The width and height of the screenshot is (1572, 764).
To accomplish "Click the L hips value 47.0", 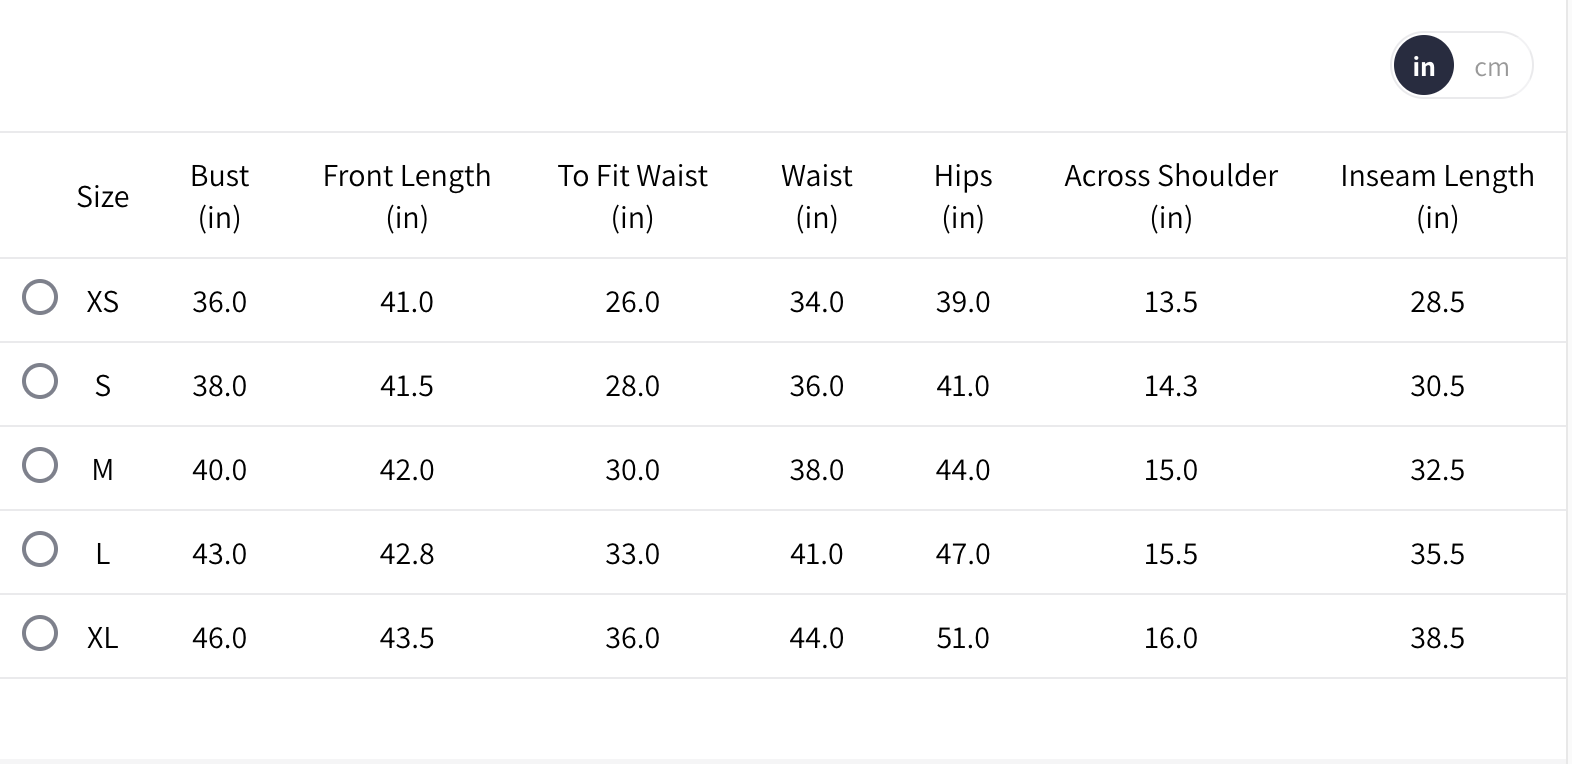I will click(963, 553).
